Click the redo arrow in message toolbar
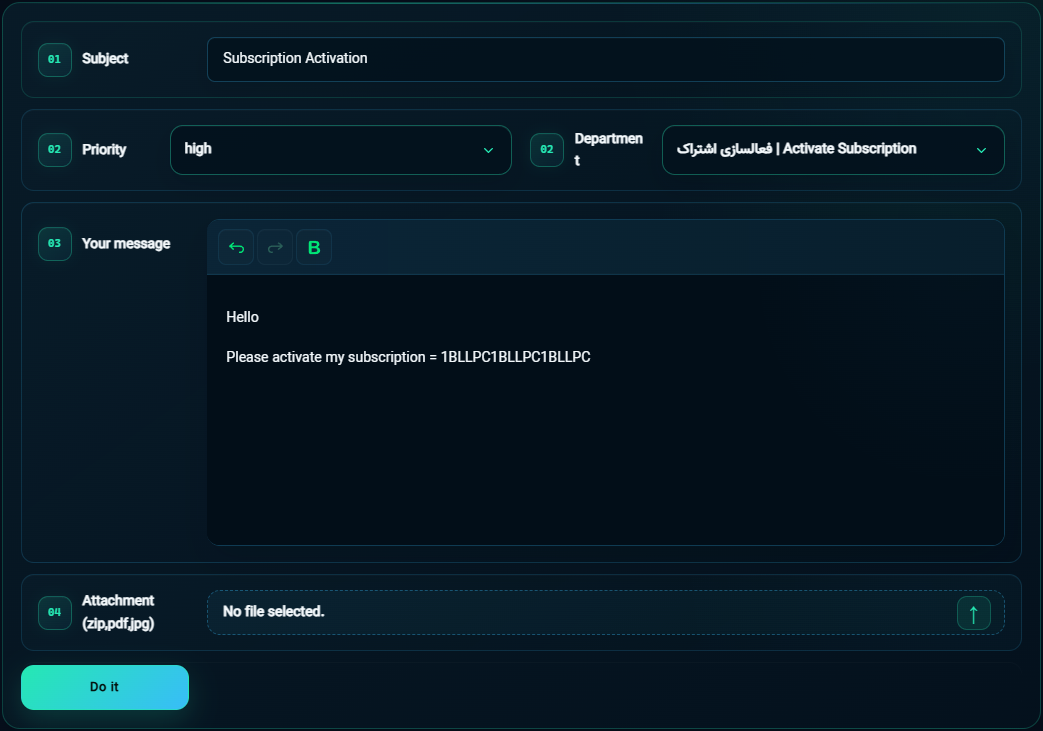 [275, 247]
